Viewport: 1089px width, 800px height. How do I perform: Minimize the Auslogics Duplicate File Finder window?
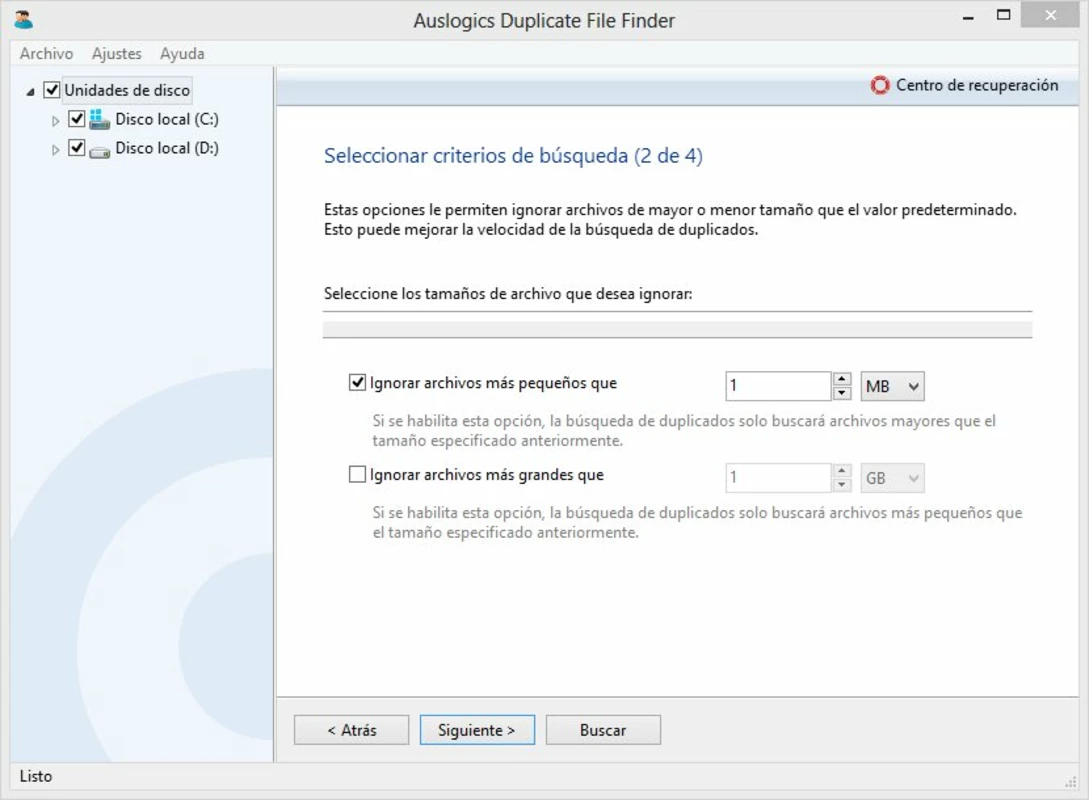968,17
